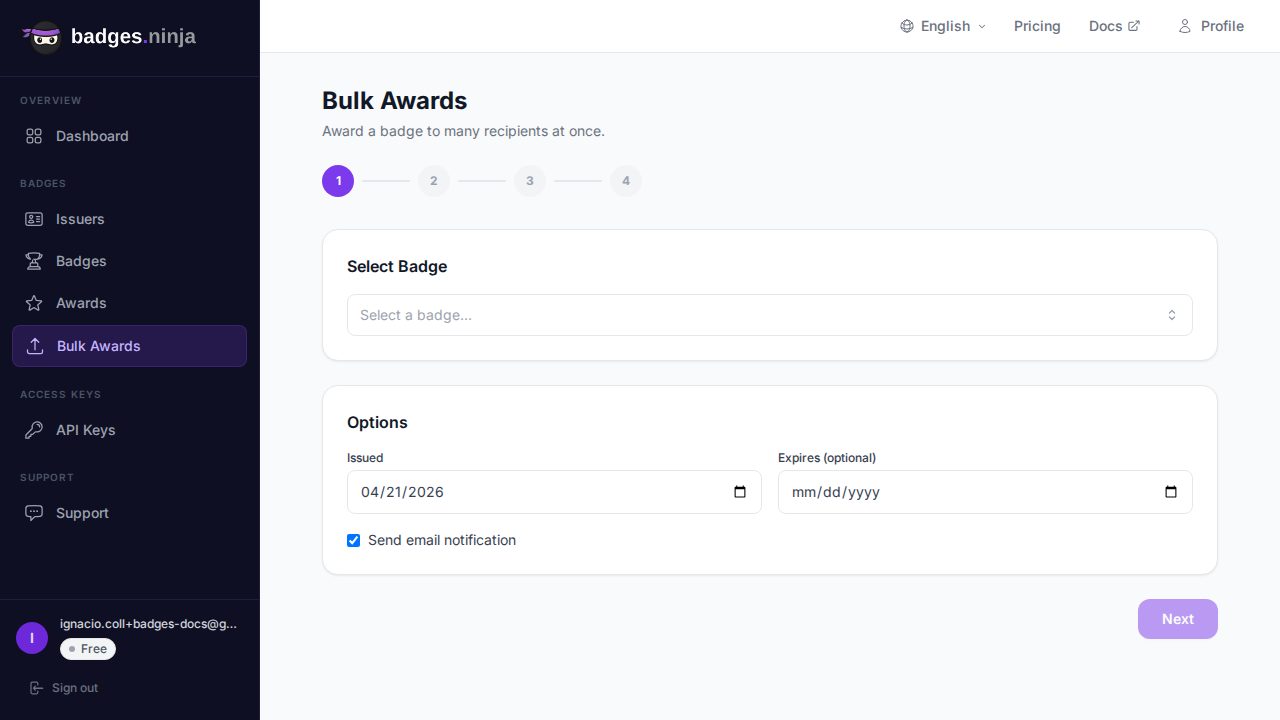Click the Bulk Awards upload icon
This screenshot has width=1280, height=720.
34,346
